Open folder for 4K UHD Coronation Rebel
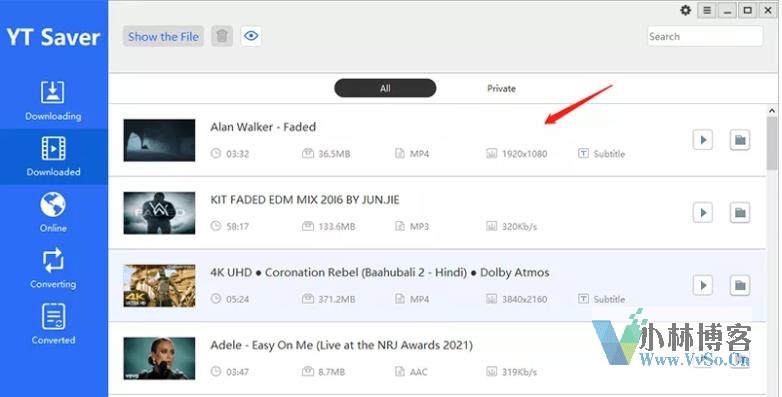Image resolution: width=782 pixels, height=397 pixels. pos(740,285)
